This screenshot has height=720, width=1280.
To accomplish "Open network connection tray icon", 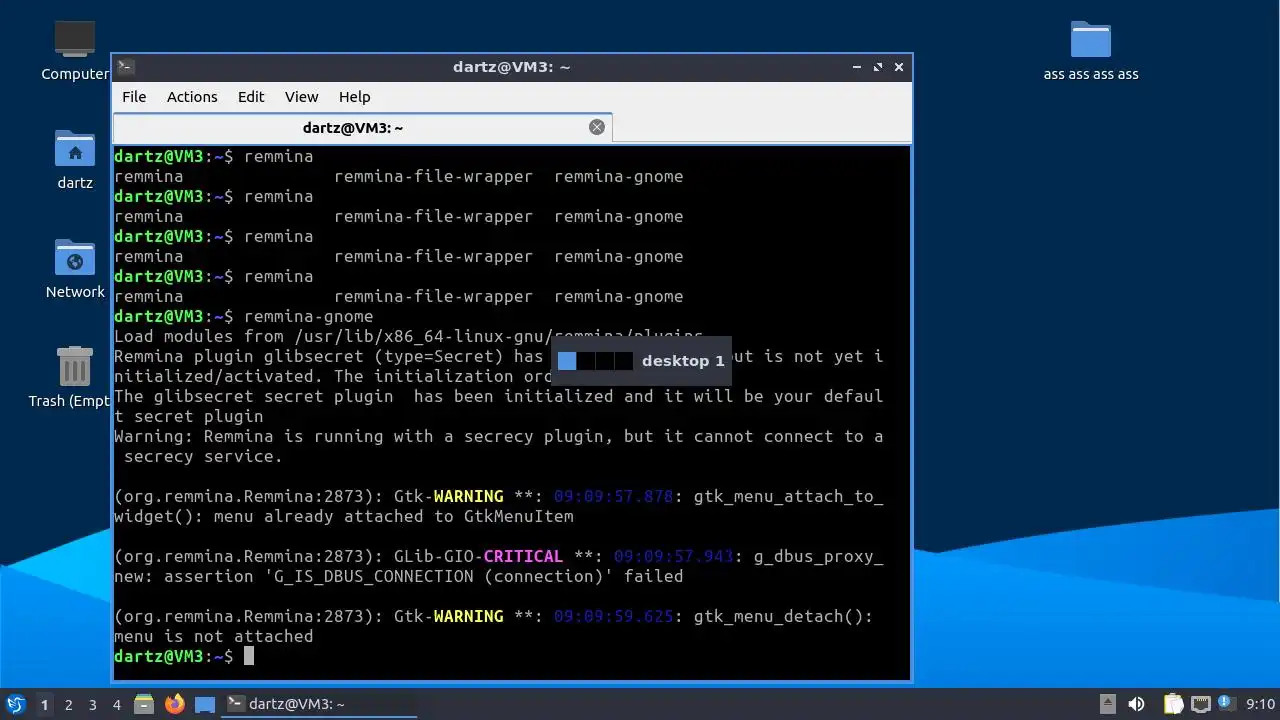I will tap(1201, 704).
